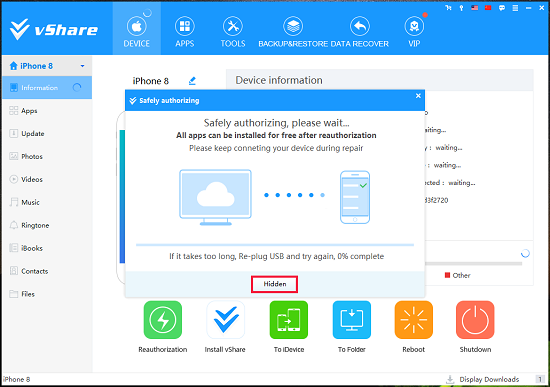
Task: Open Apps in the left sidebar
Action: click(x=47, y=111)
